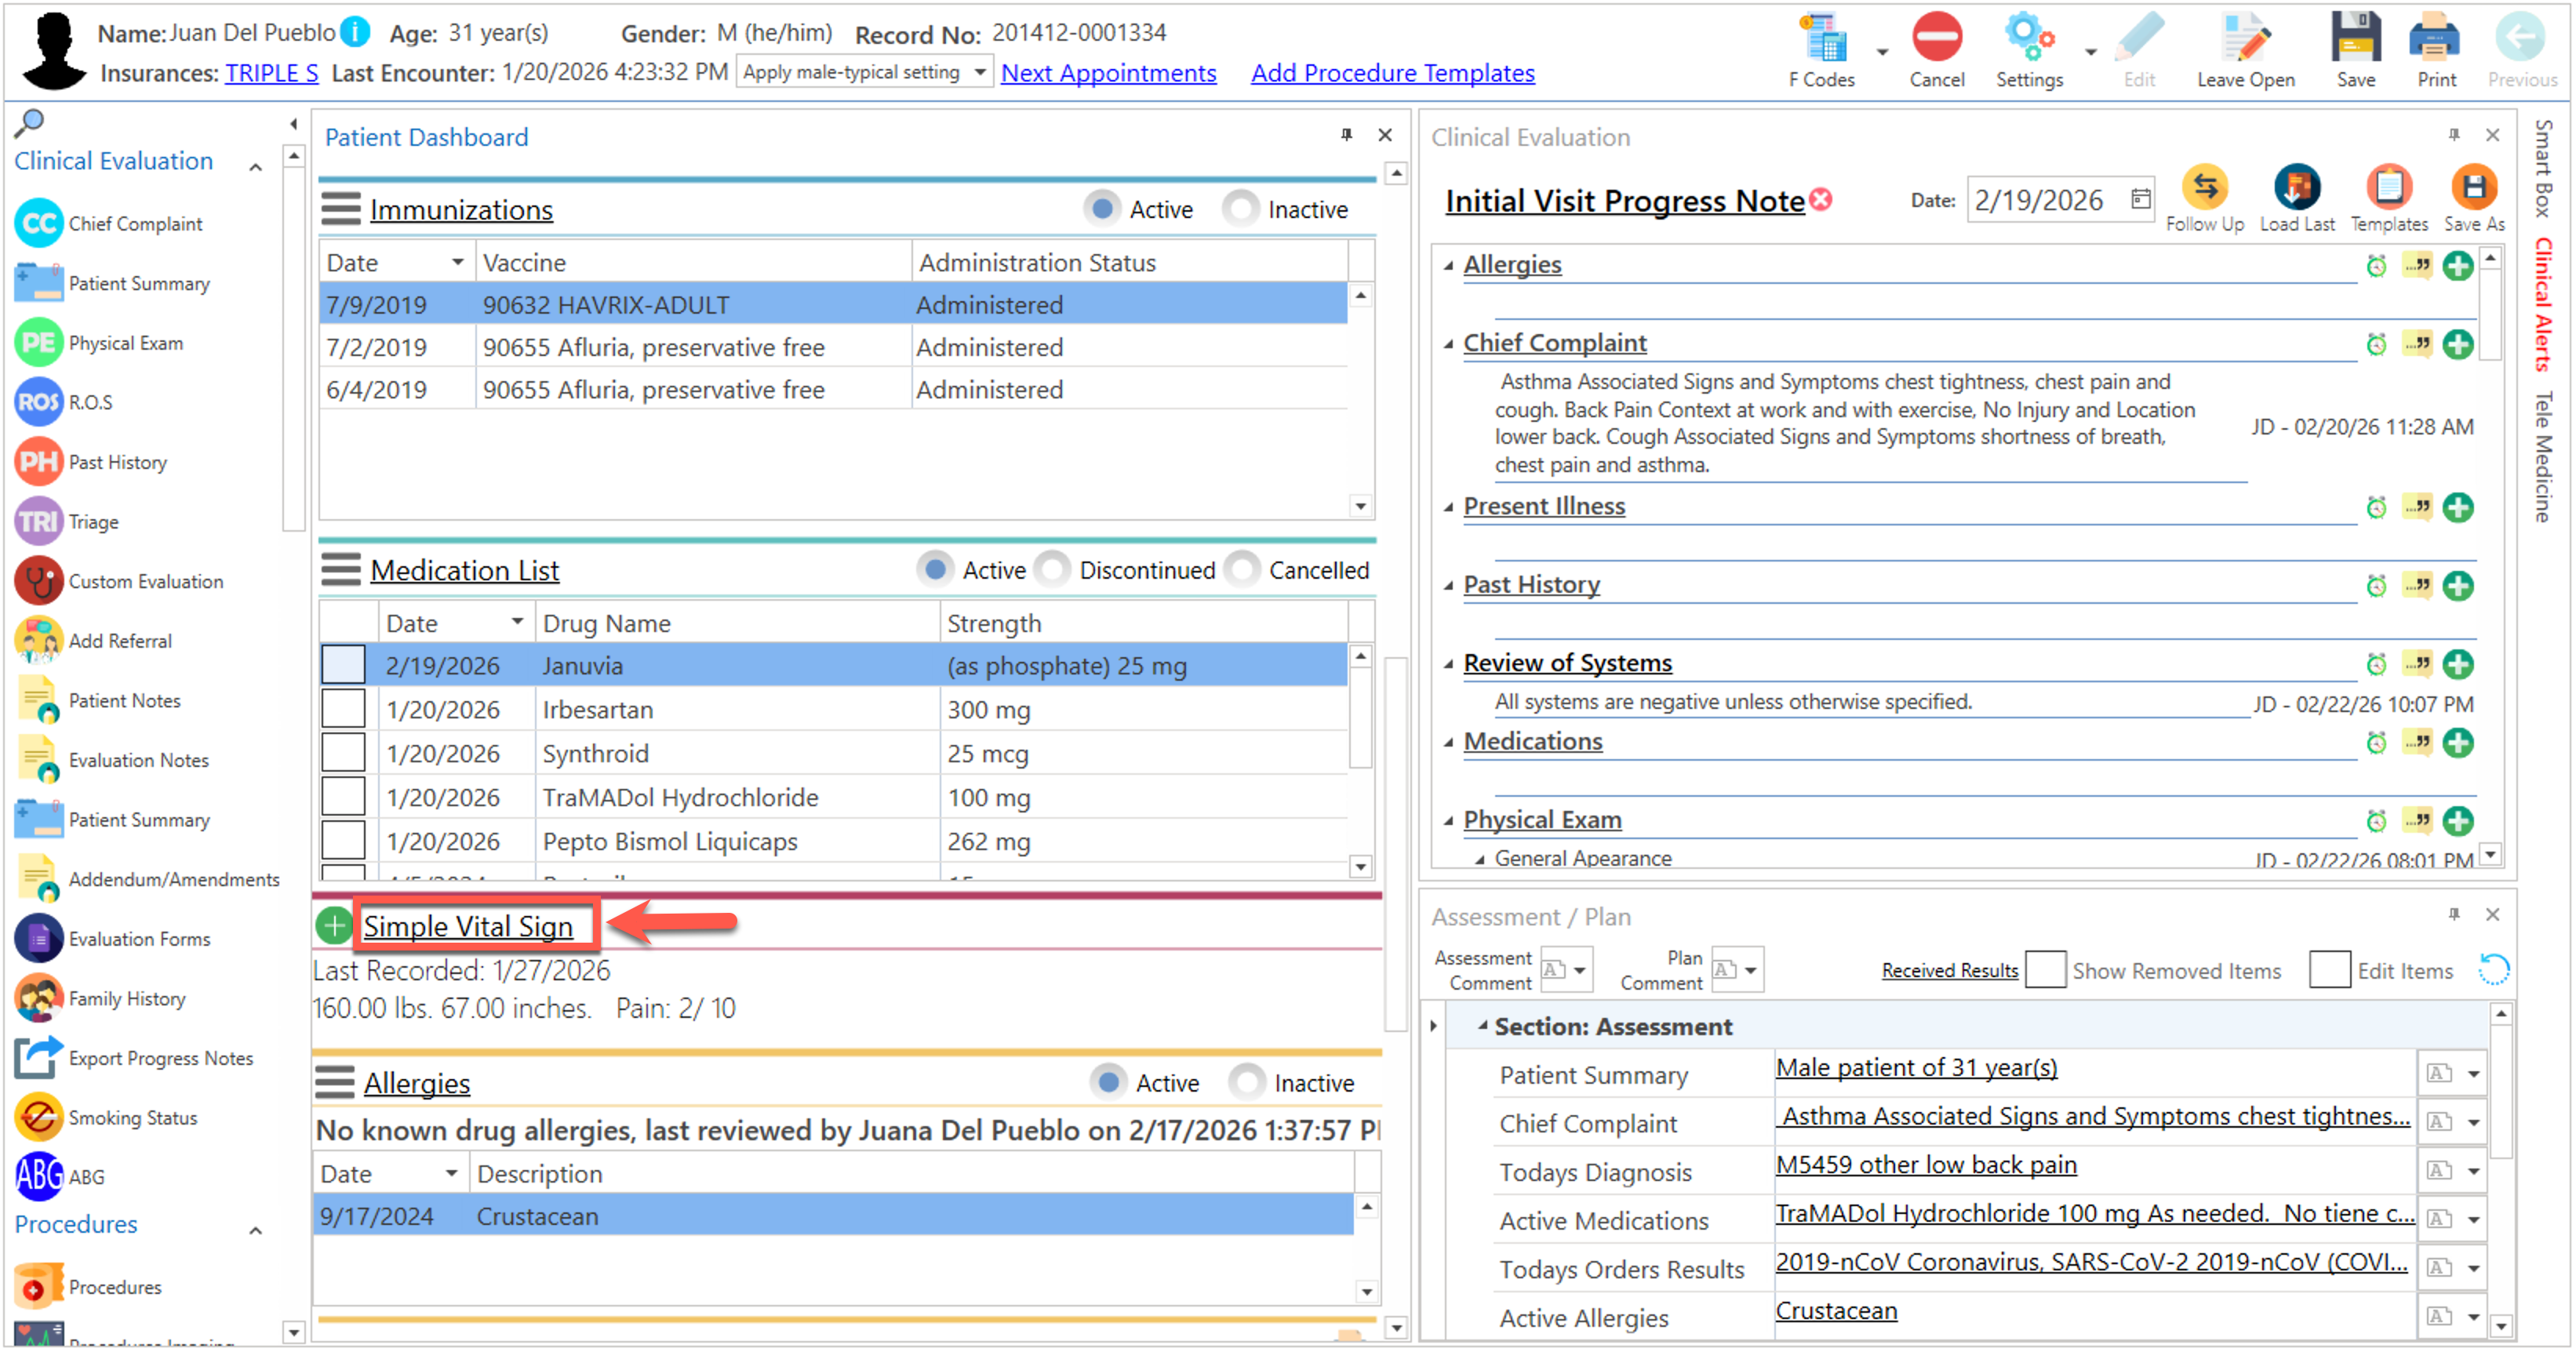Select the Inactive radio button in Immunizations

(1240, 209)
